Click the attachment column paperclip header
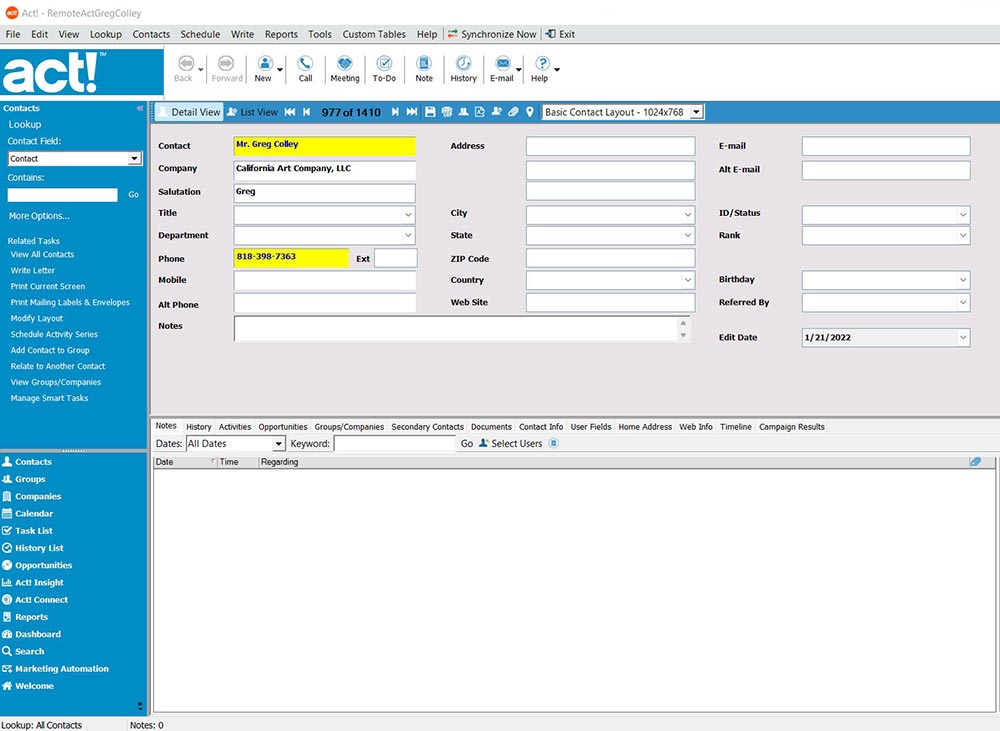Screen dimensions: 1000x731 pos(975,462)
